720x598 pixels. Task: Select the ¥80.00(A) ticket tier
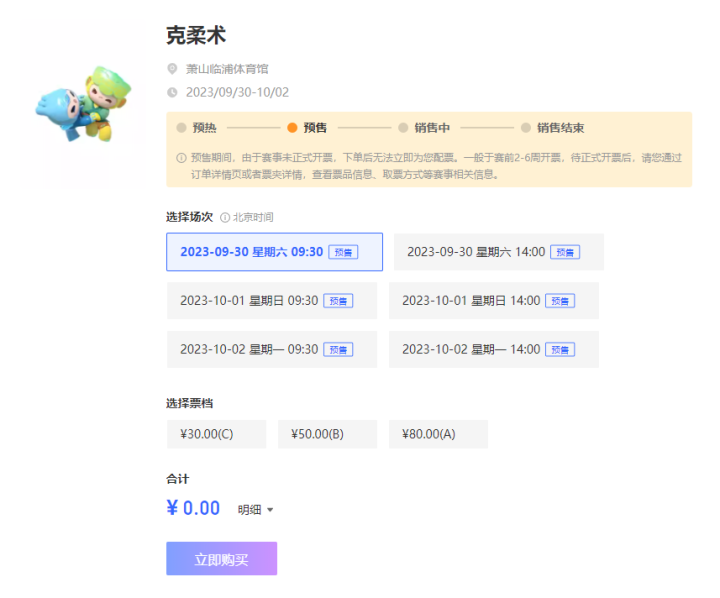tap(438, 434)
